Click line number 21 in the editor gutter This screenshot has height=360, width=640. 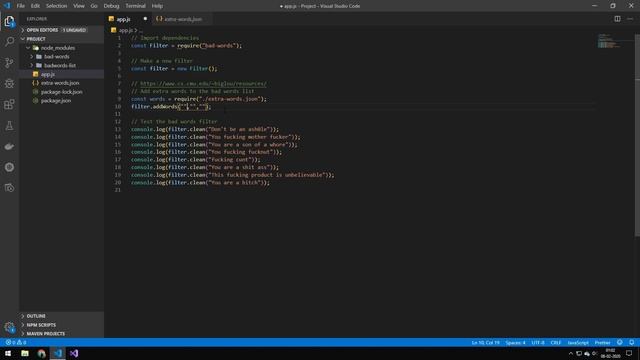[x=118, y=190]
